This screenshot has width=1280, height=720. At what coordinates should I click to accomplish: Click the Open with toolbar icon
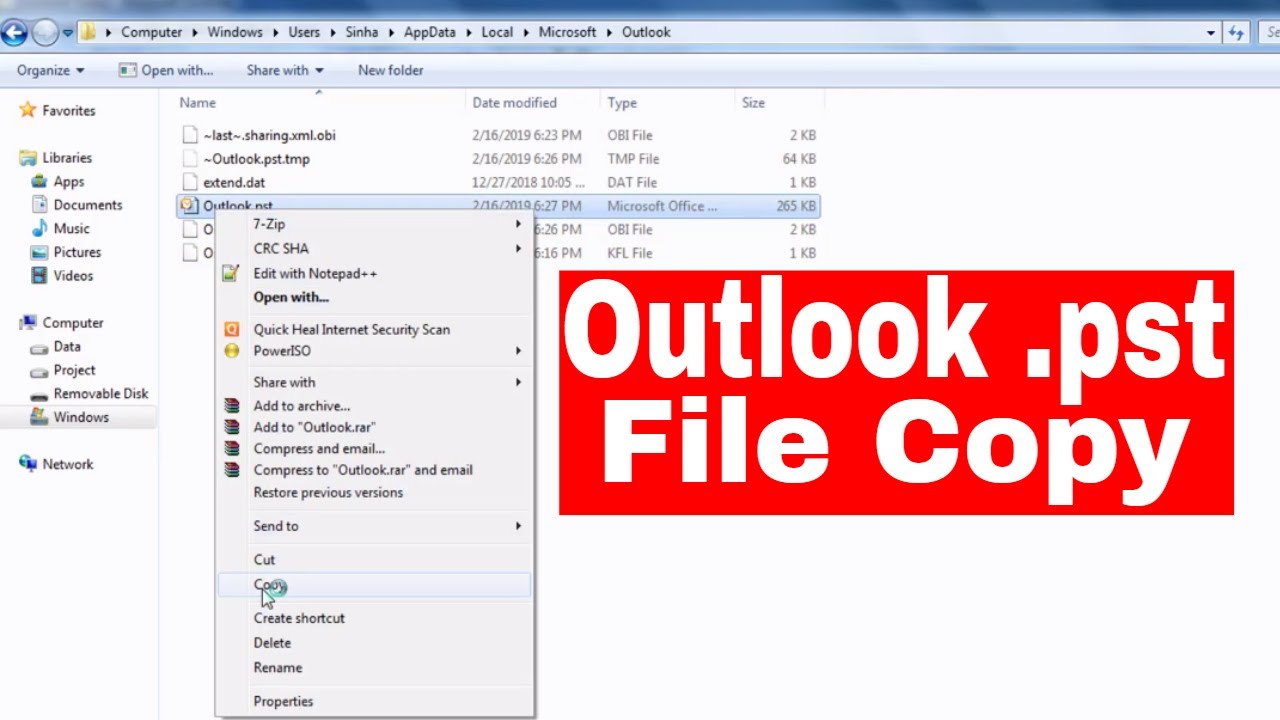click(x=127, y=70)
